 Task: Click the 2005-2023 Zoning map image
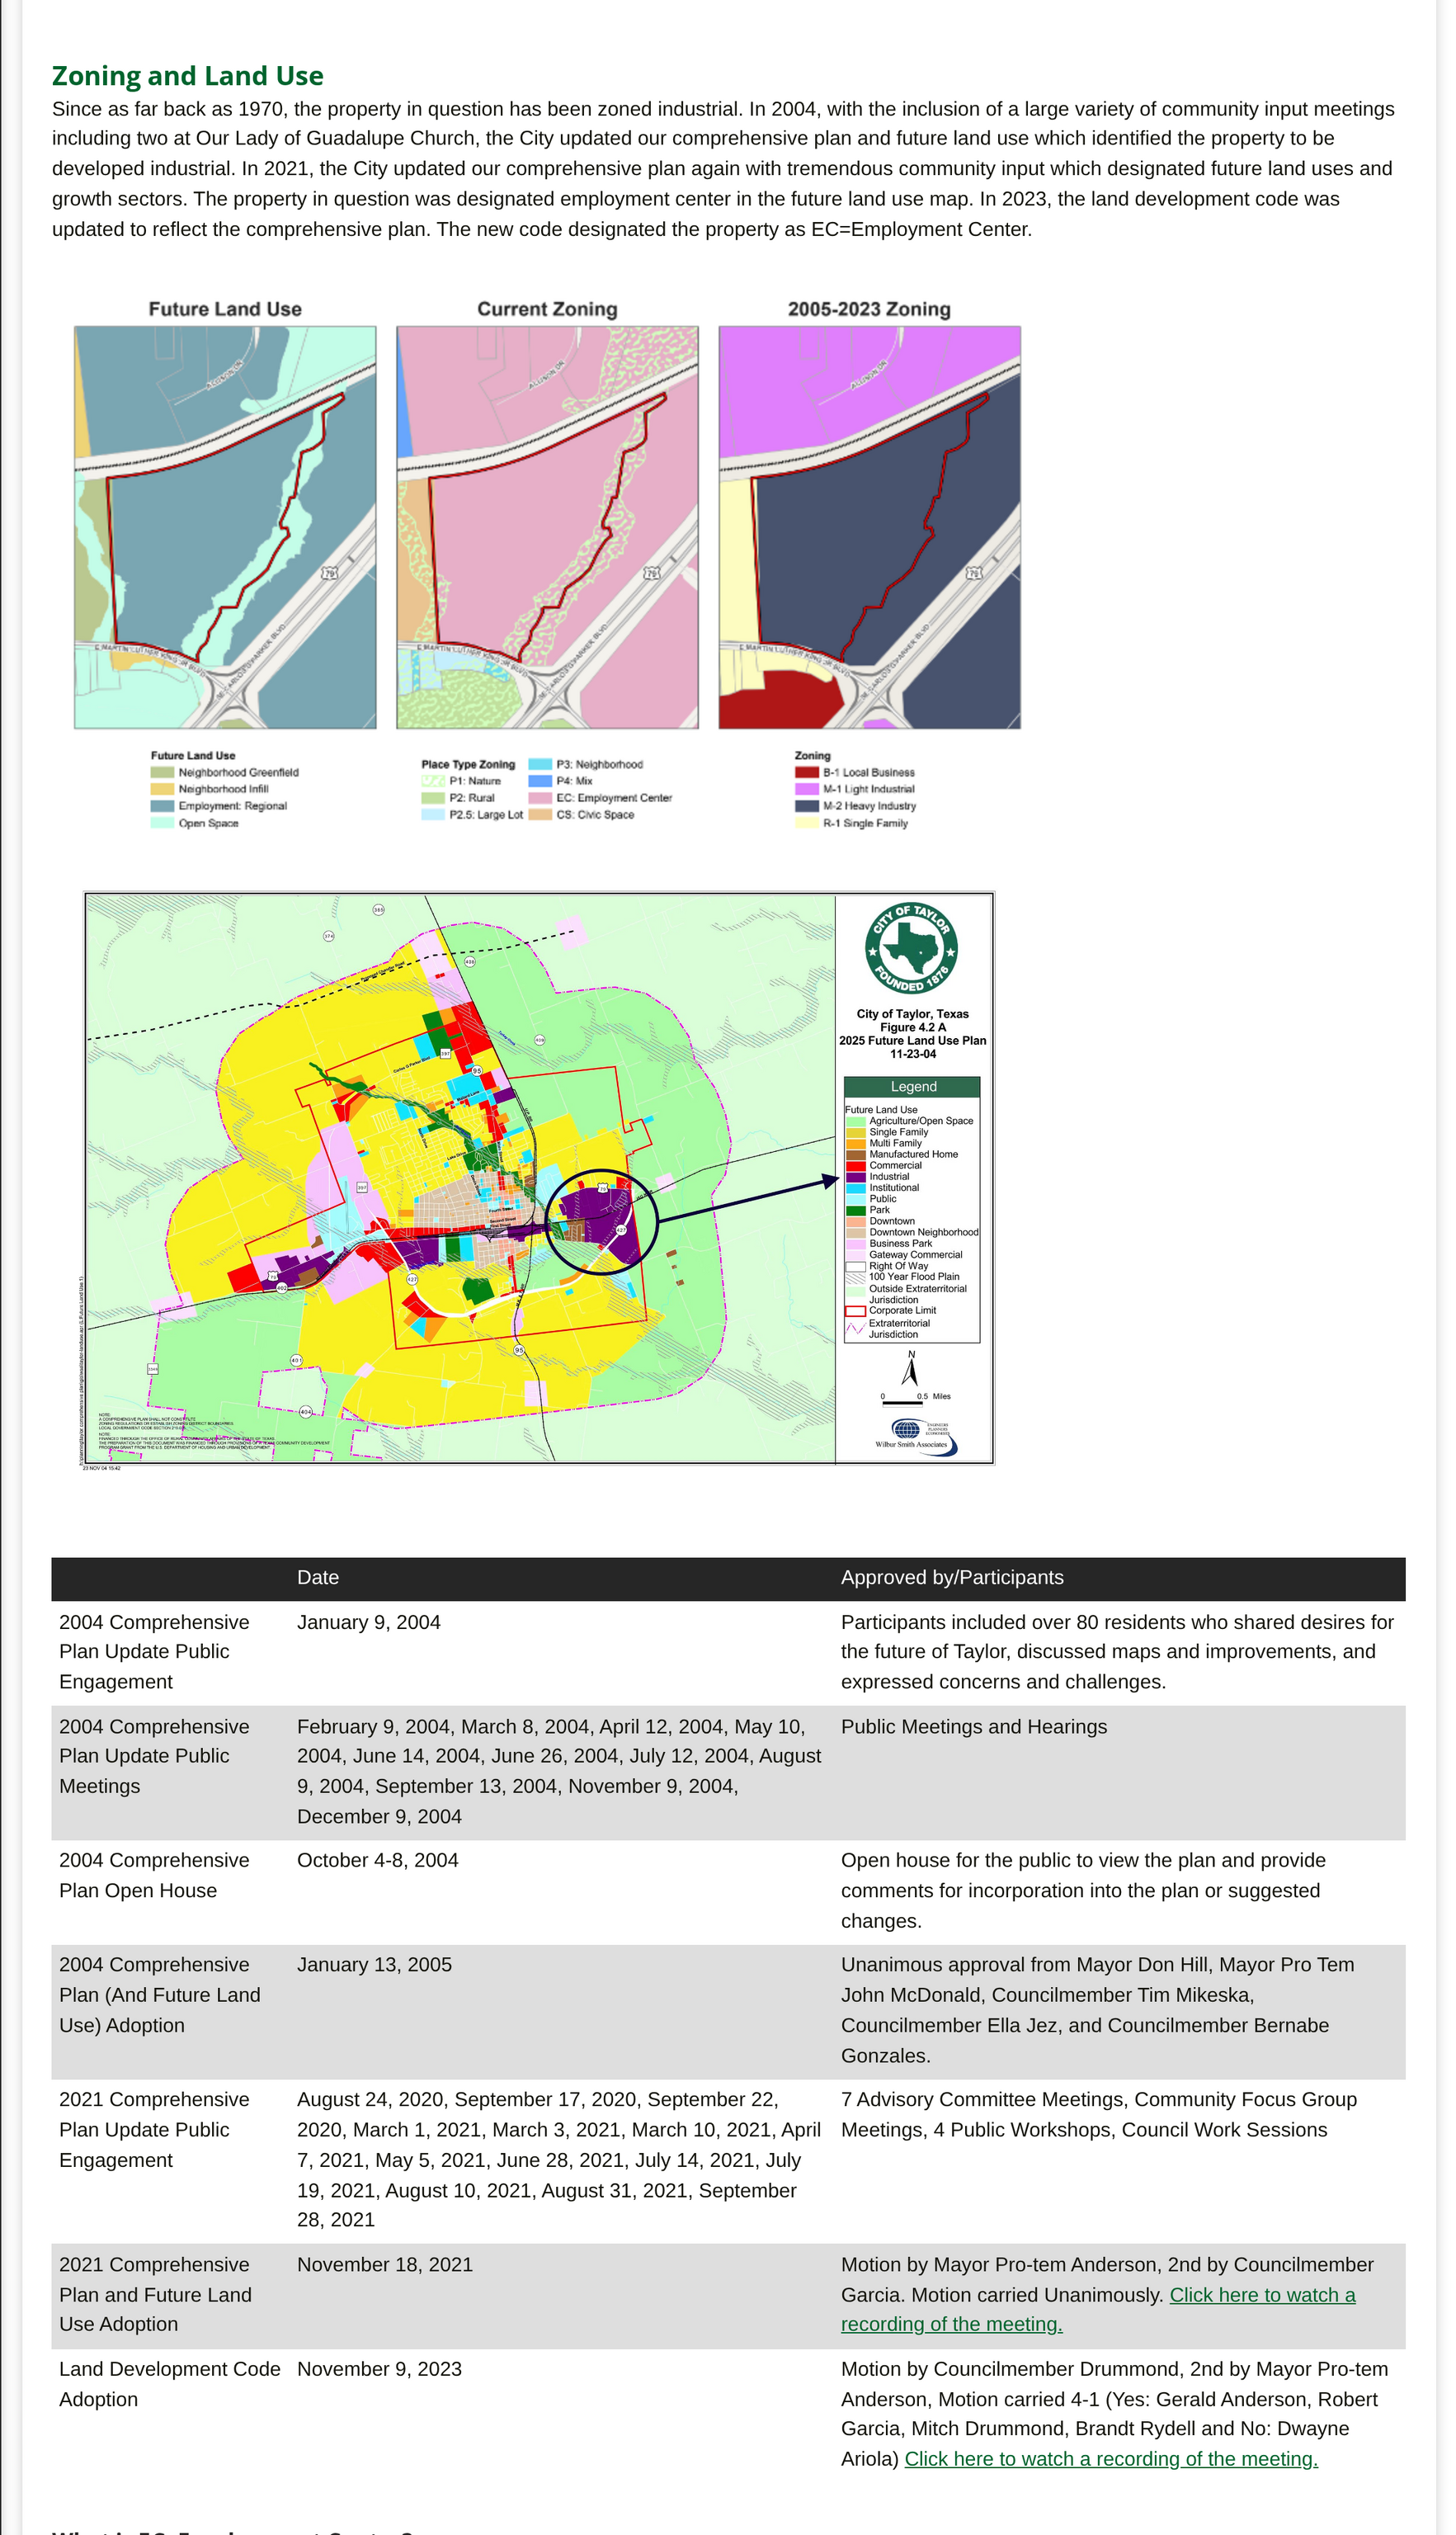(x=870, y=527)
